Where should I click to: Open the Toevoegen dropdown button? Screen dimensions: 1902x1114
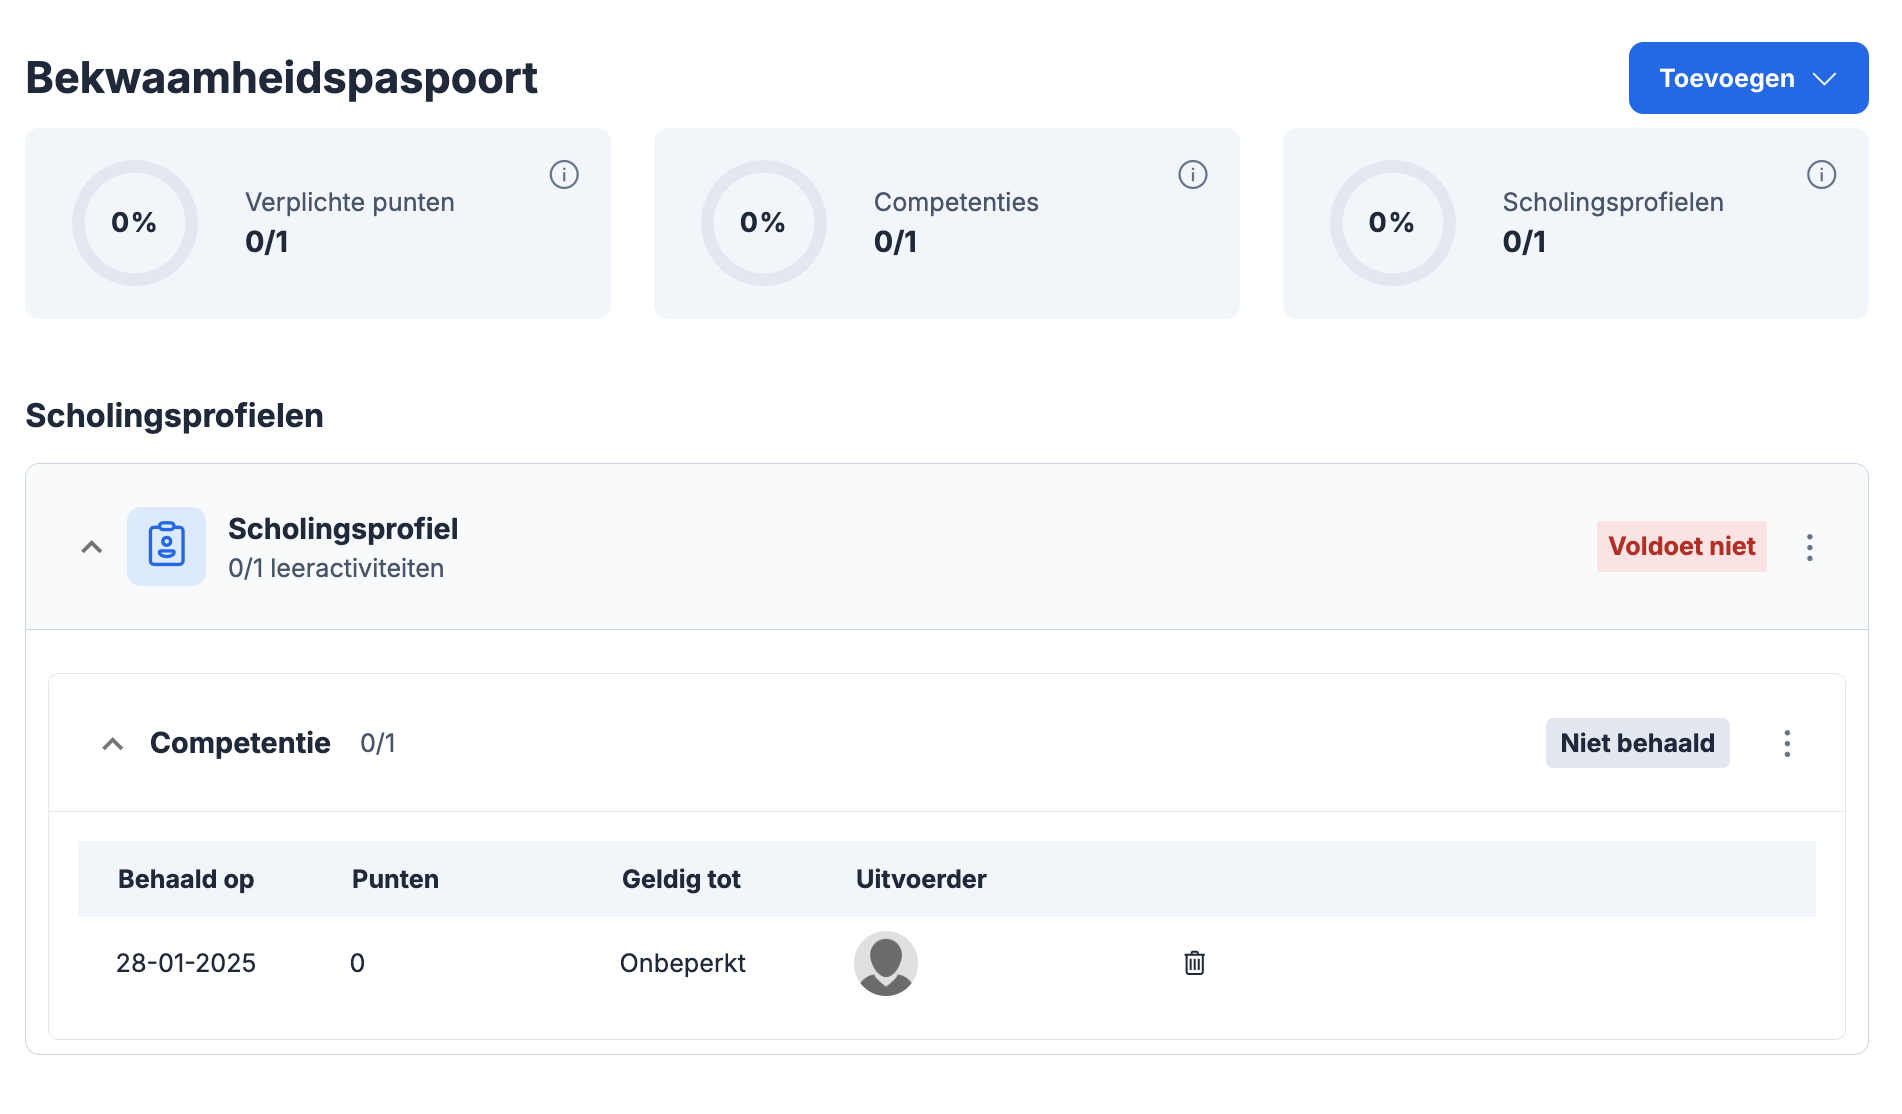1747,78
